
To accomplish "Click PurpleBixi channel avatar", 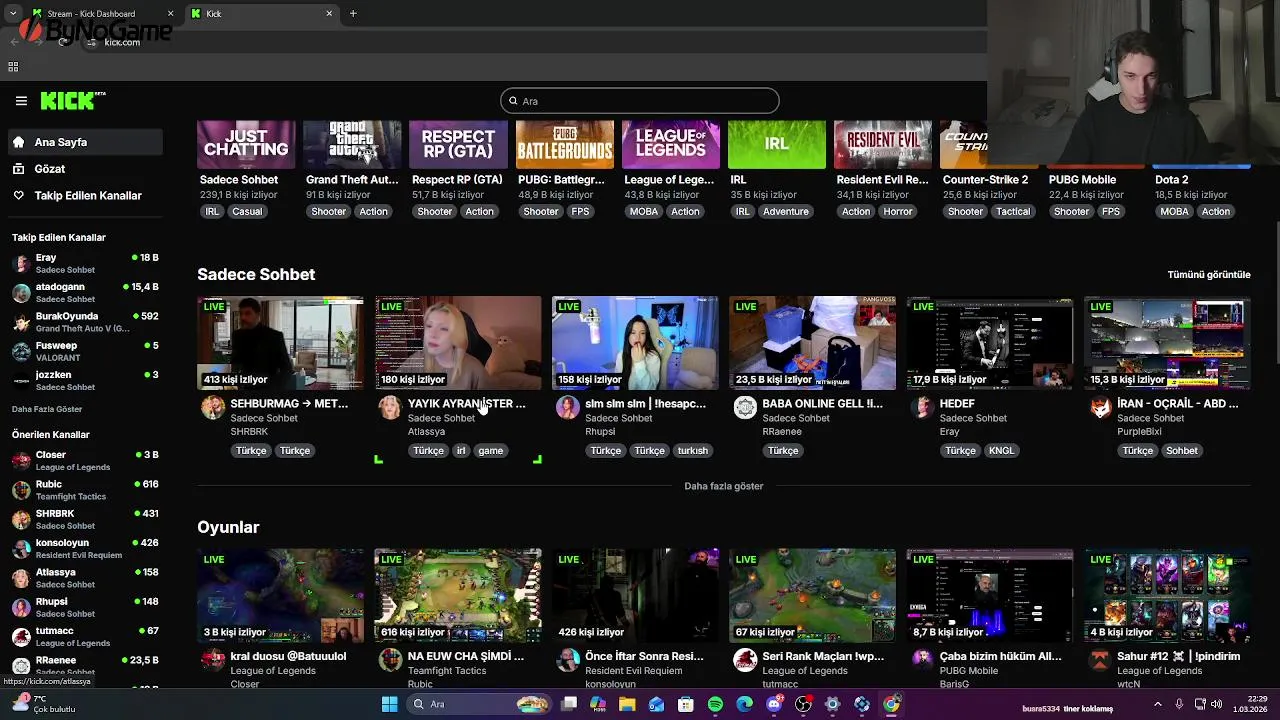I will pos(1100,408).
